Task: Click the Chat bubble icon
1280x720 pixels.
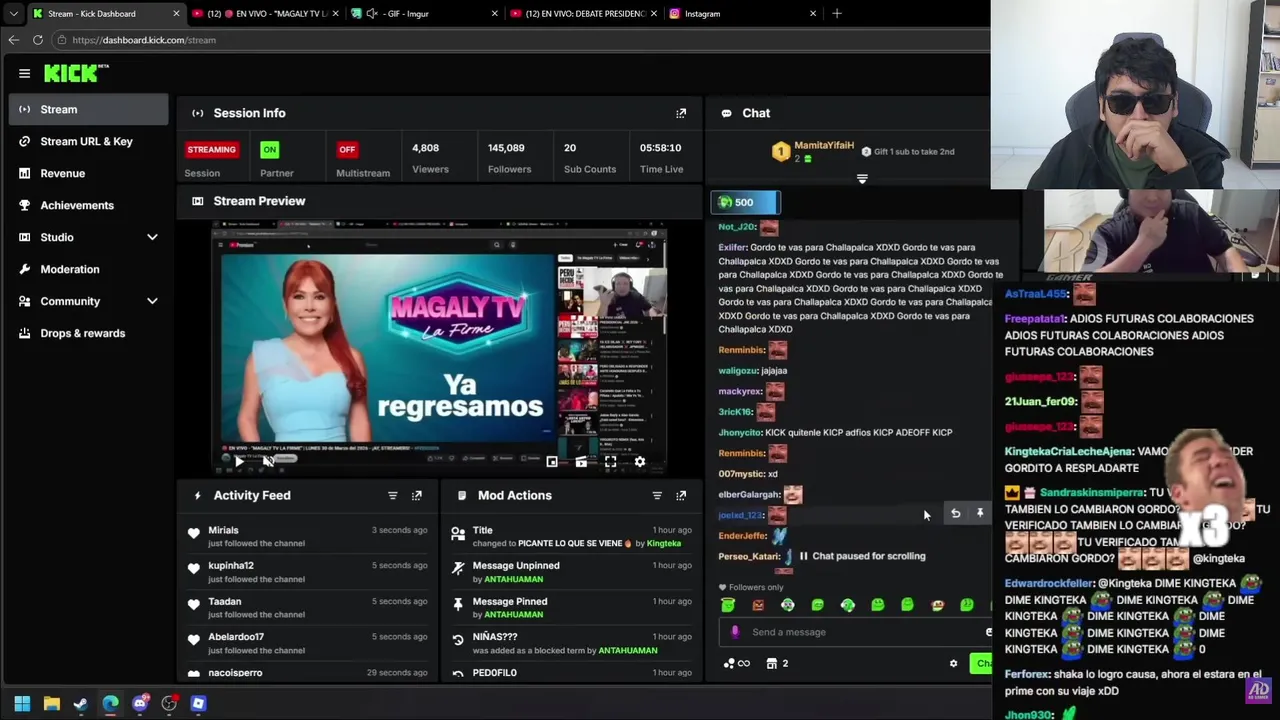Action: [726, 113]
